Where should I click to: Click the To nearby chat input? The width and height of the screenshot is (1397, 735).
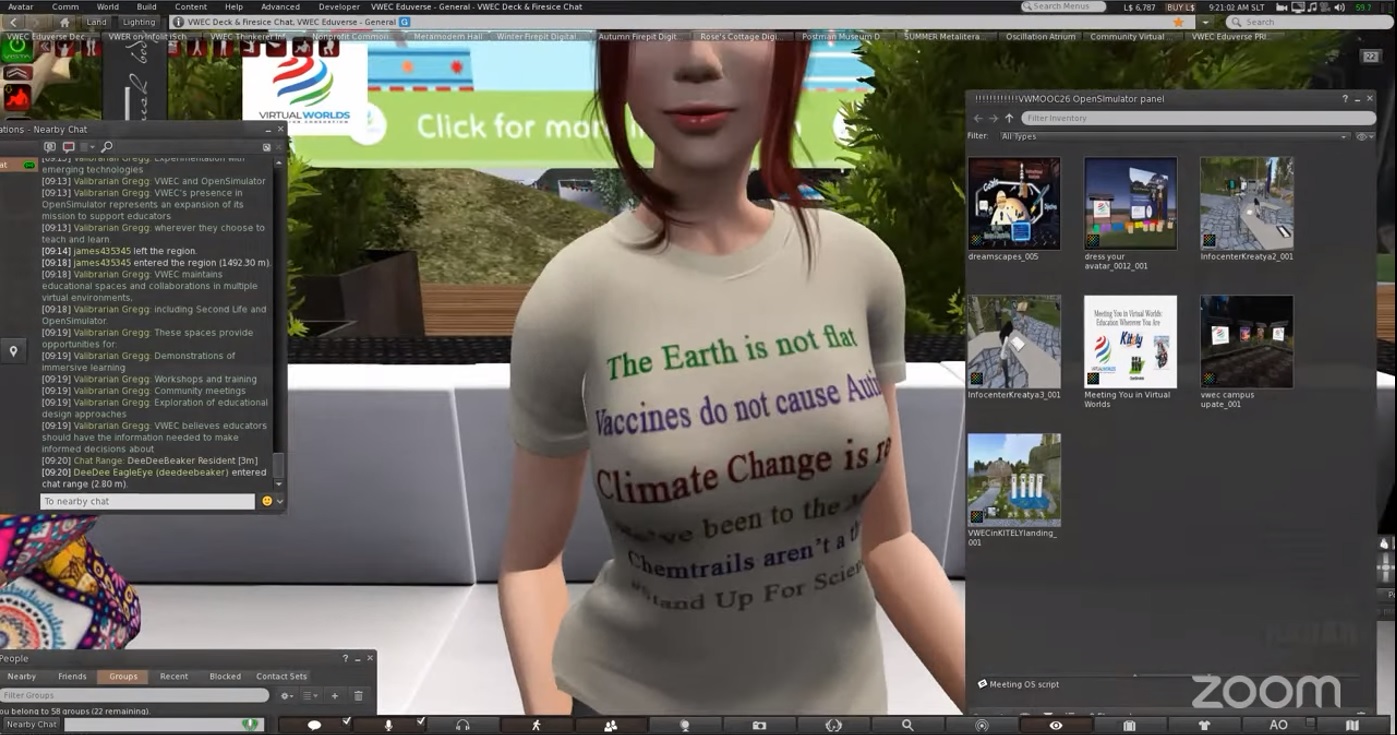click(148, 501)
